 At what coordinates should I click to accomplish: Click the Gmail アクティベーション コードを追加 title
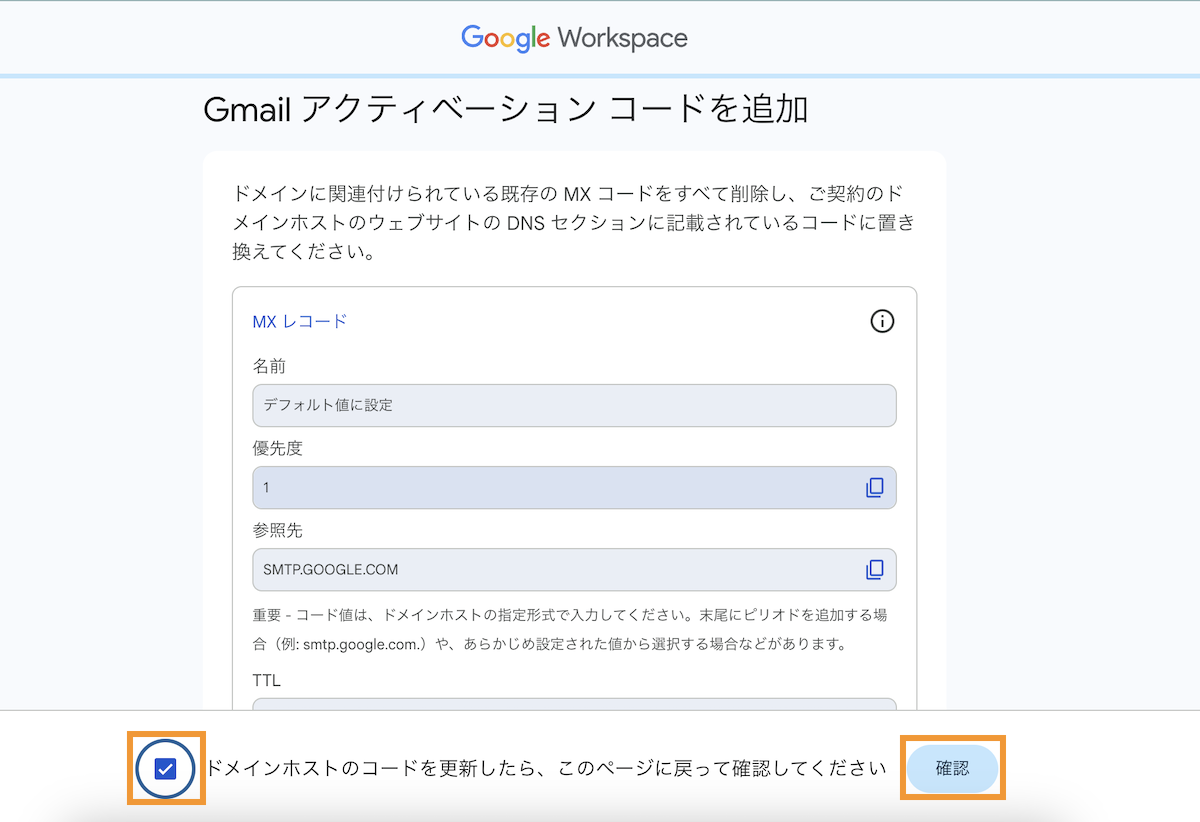click(x=505, y=109)
